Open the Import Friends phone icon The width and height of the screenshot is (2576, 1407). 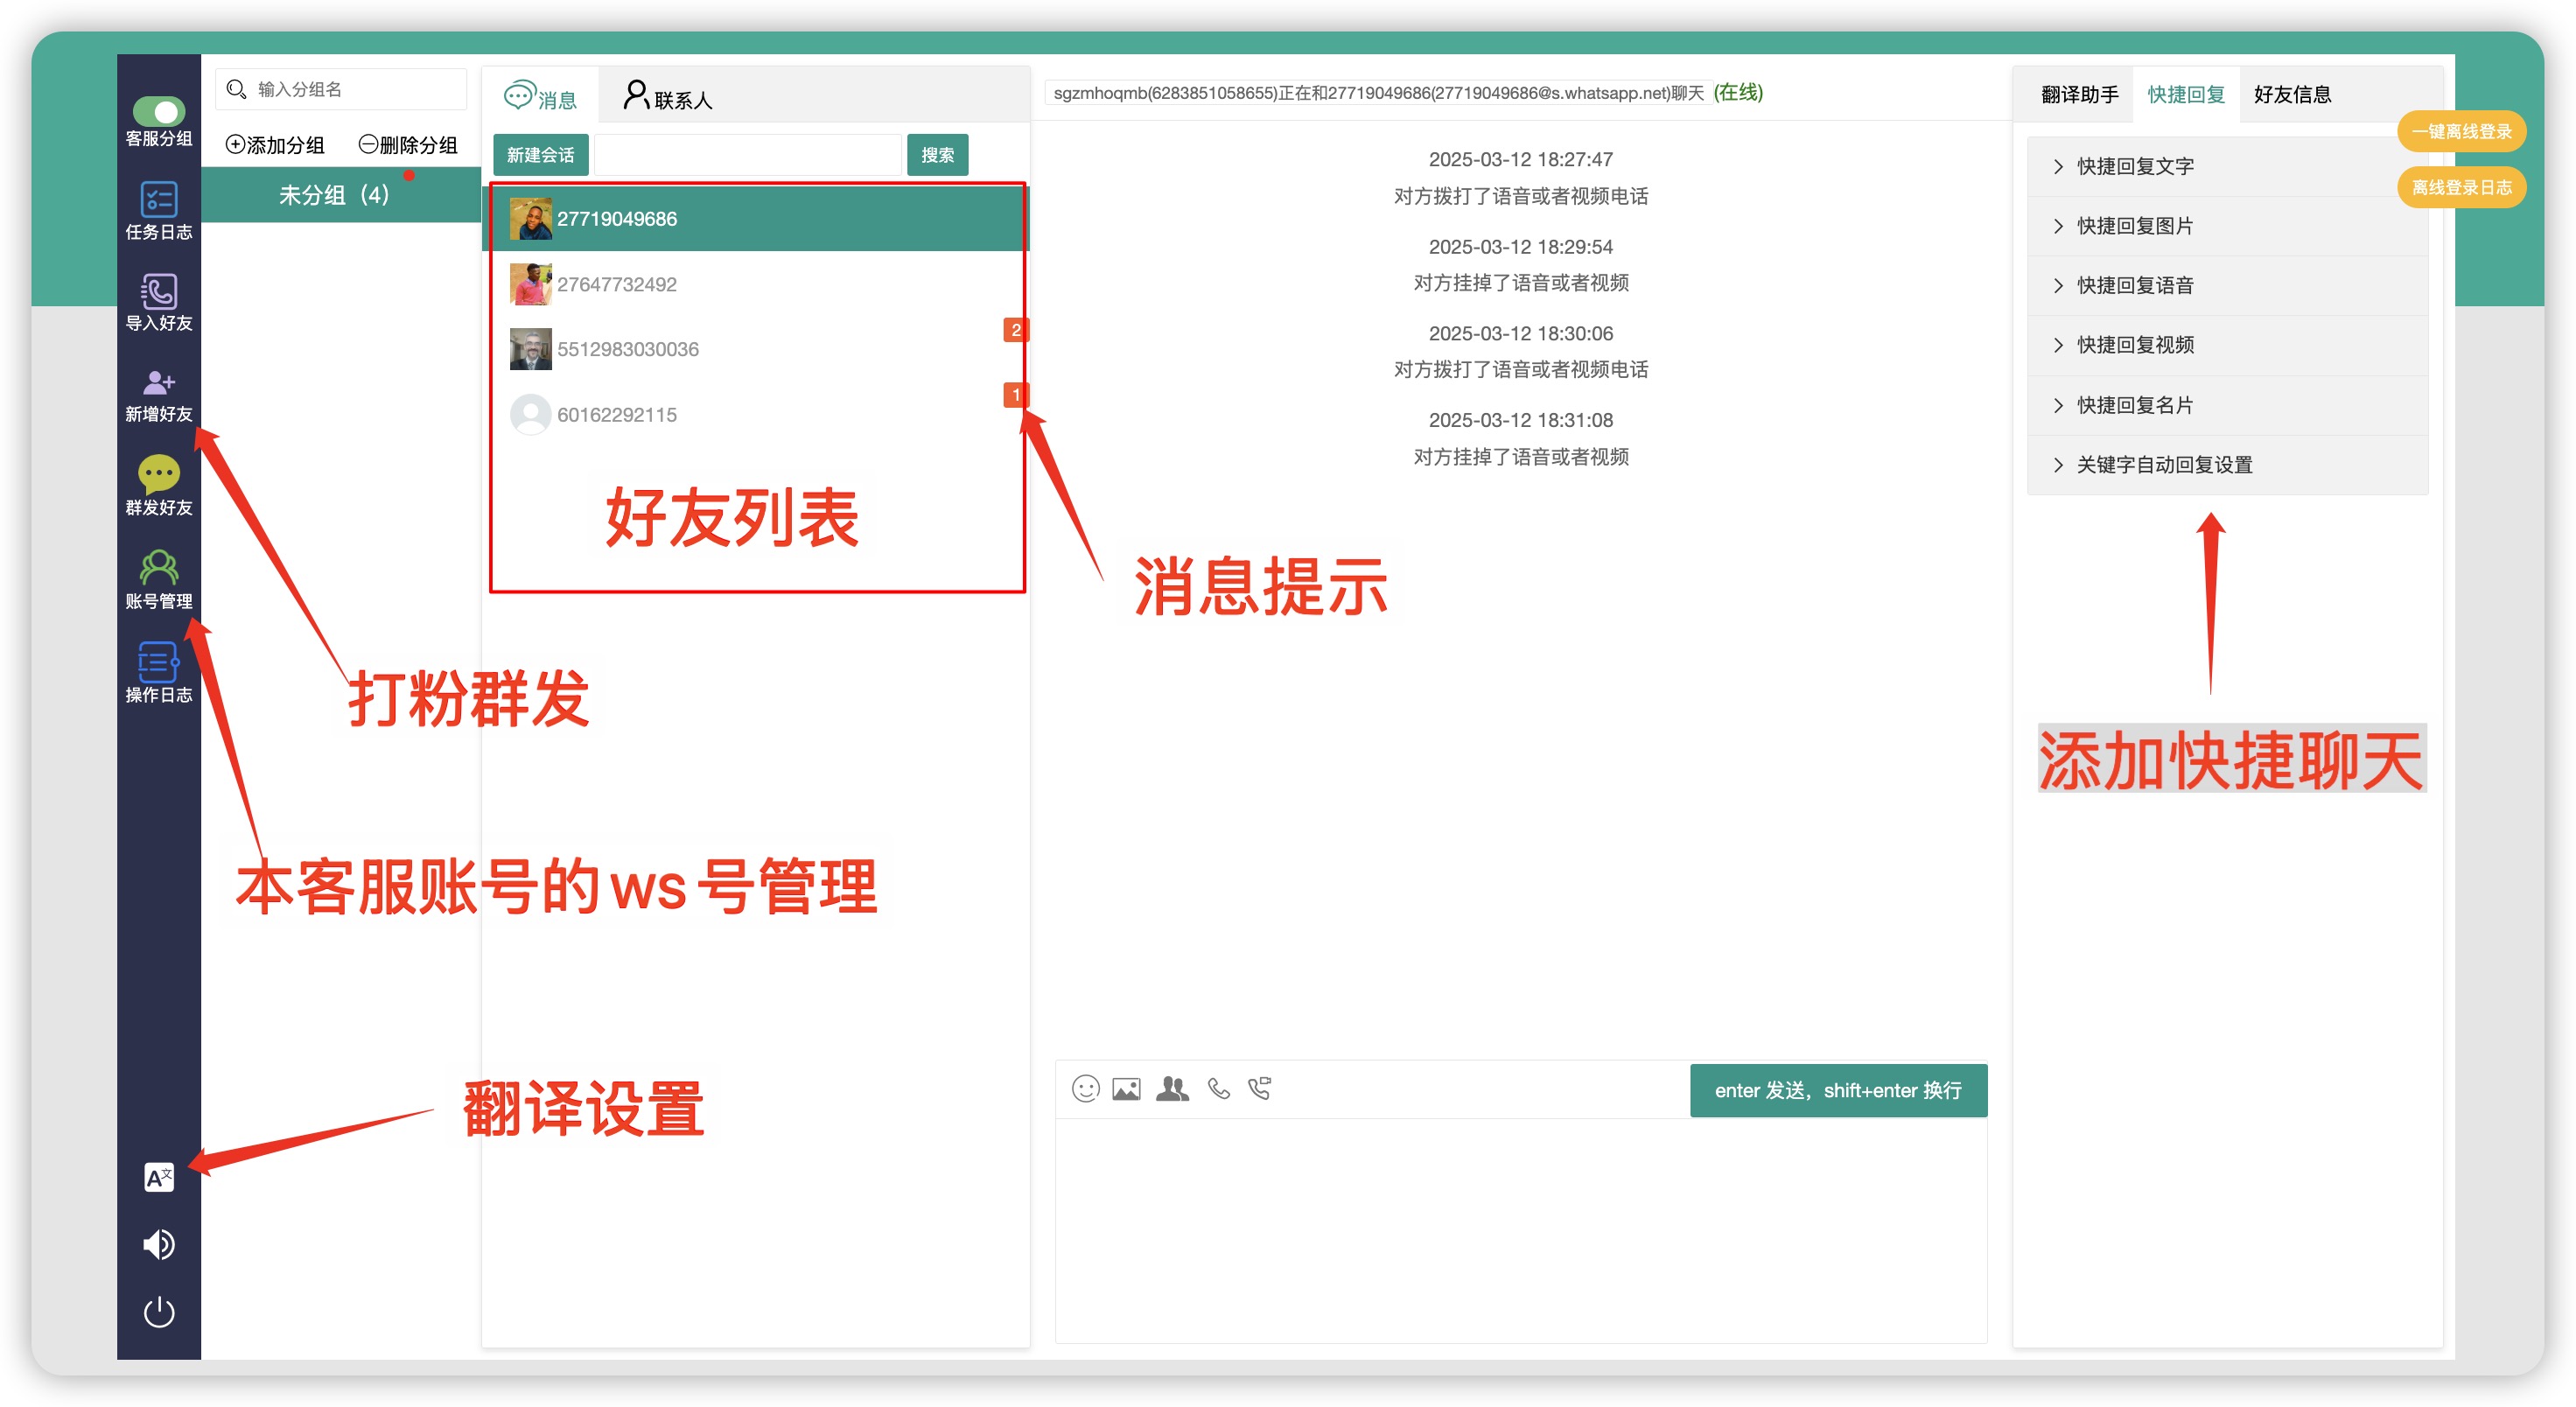pyautogui.click(x=159, y=292)
